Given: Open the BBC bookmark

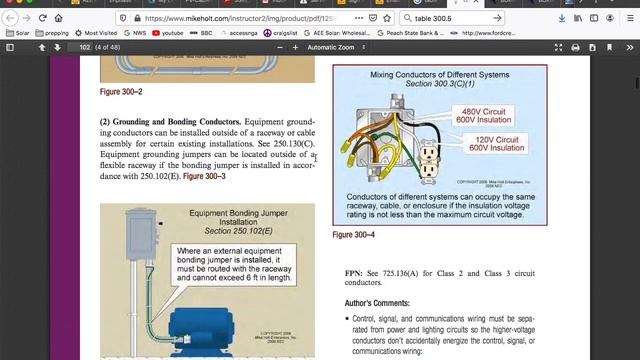Looking at the screenshot, I should point(201,33).
